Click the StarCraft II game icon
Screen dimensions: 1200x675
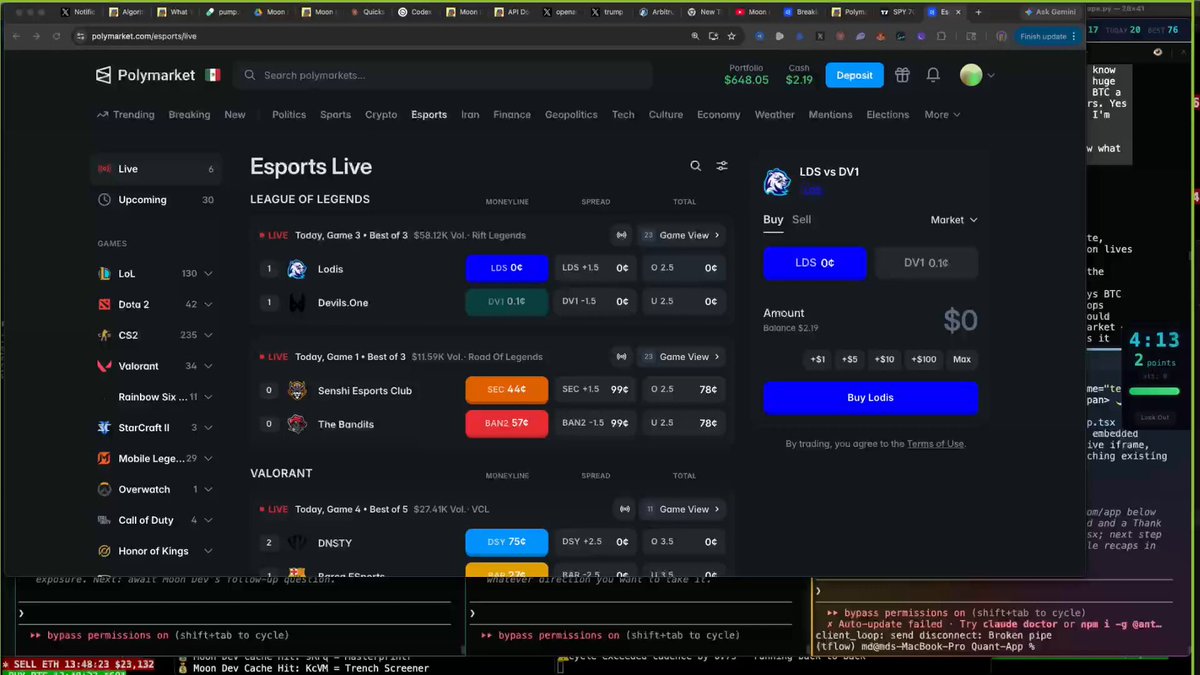pos(104,428)
